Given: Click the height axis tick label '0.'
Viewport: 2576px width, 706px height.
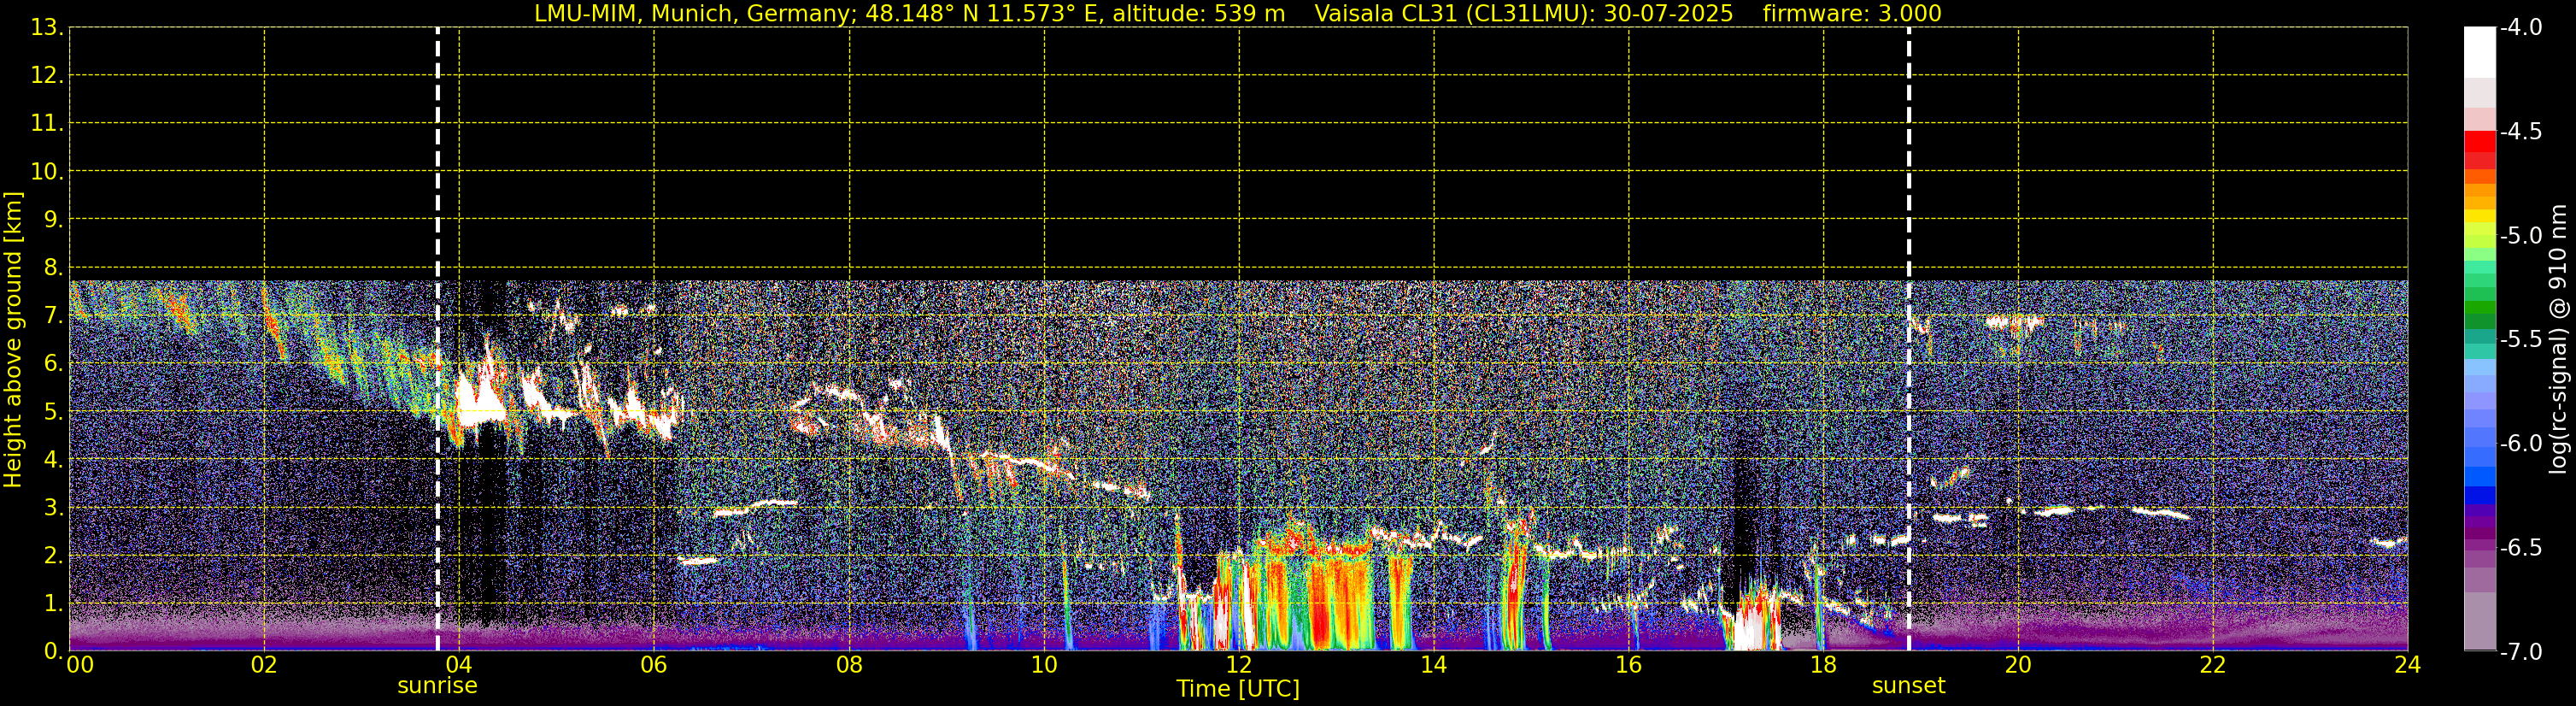Looking at the screenshot, I should [x=54, y=652].
